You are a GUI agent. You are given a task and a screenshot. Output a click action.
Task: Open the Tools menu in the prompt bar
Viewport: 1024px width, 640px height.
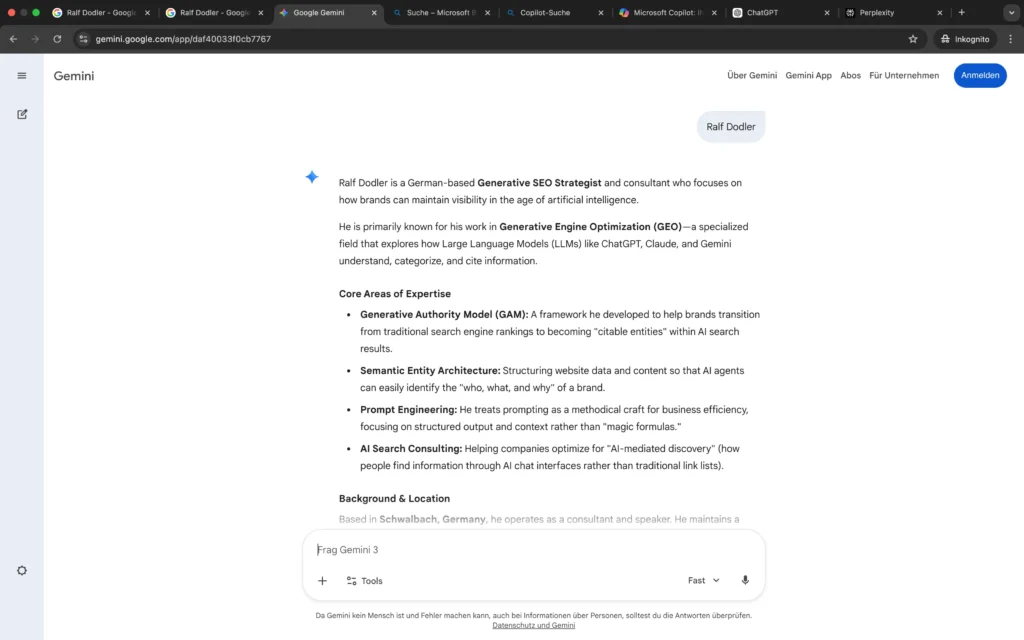point(364,580)
